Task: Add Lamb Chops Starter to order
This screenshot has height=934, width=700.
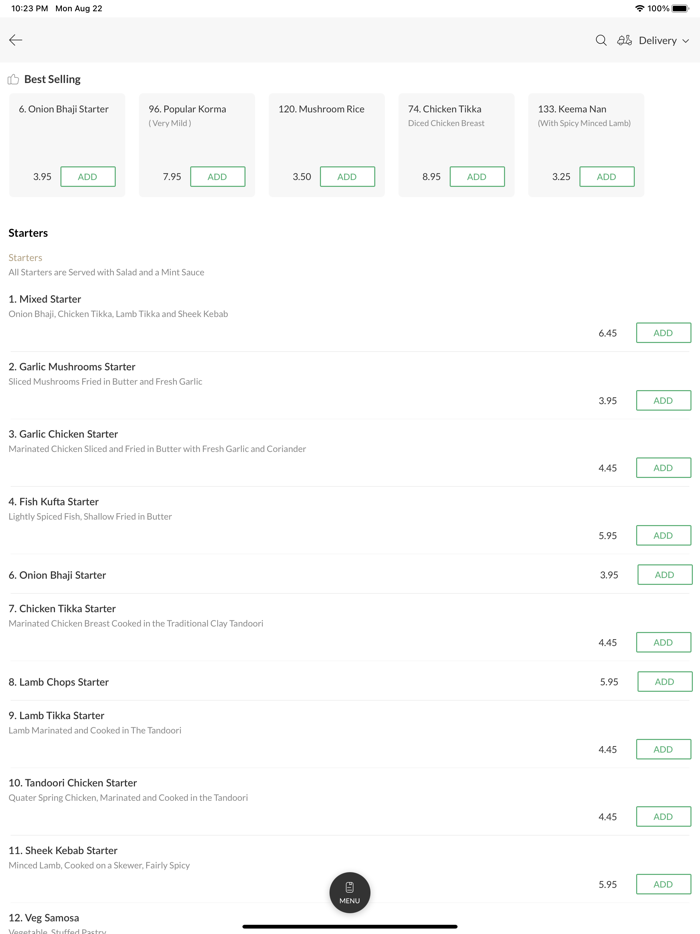Action: click(x=664, y=682)
